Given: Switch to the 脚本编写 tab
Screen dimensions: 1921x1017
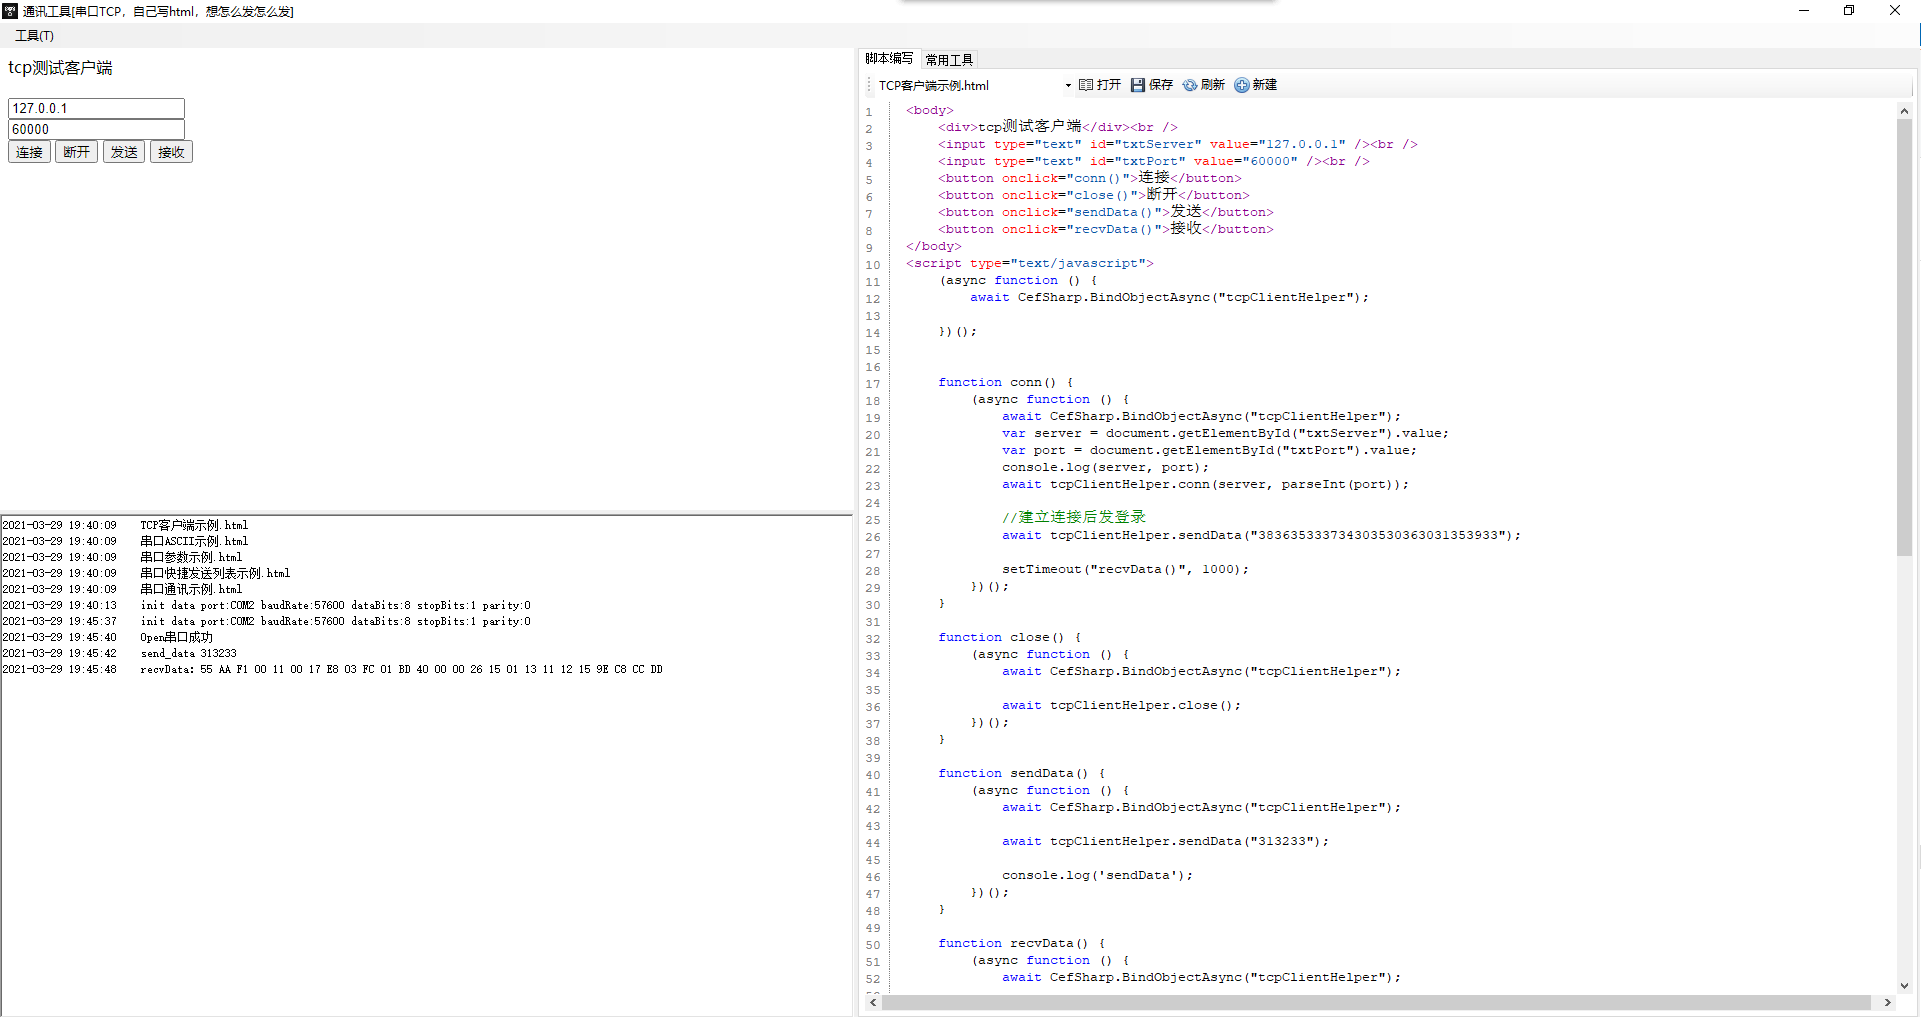Looking at the screenshot, I should pyautogui.click(x=889, y=59).
